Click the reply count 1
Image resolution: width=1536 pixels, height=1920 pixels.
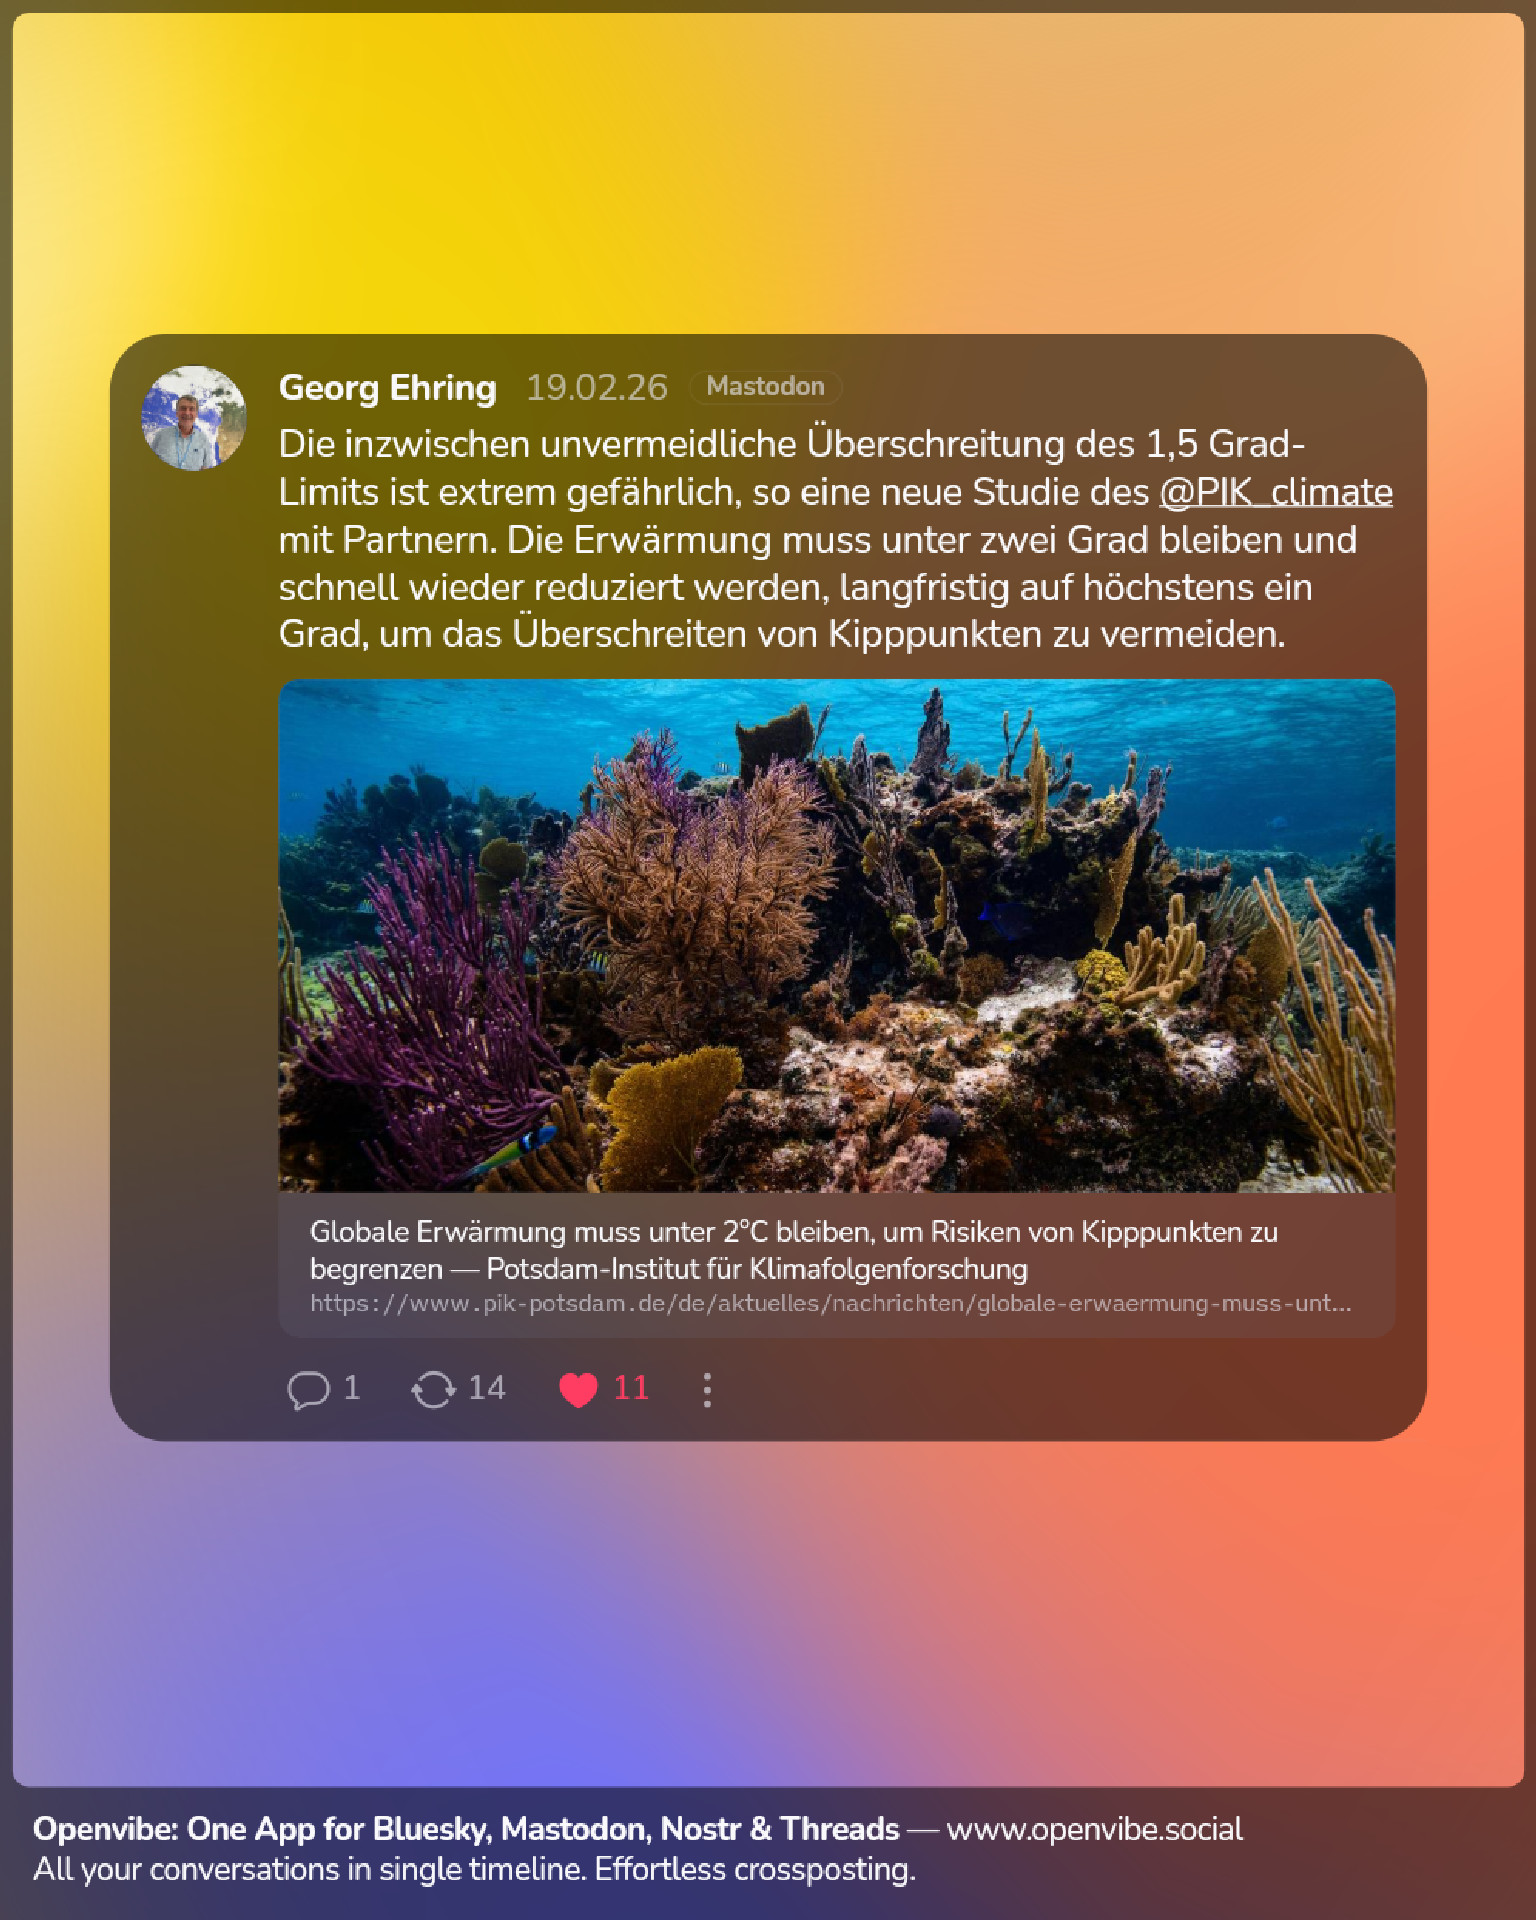(x=352, y=1388)
